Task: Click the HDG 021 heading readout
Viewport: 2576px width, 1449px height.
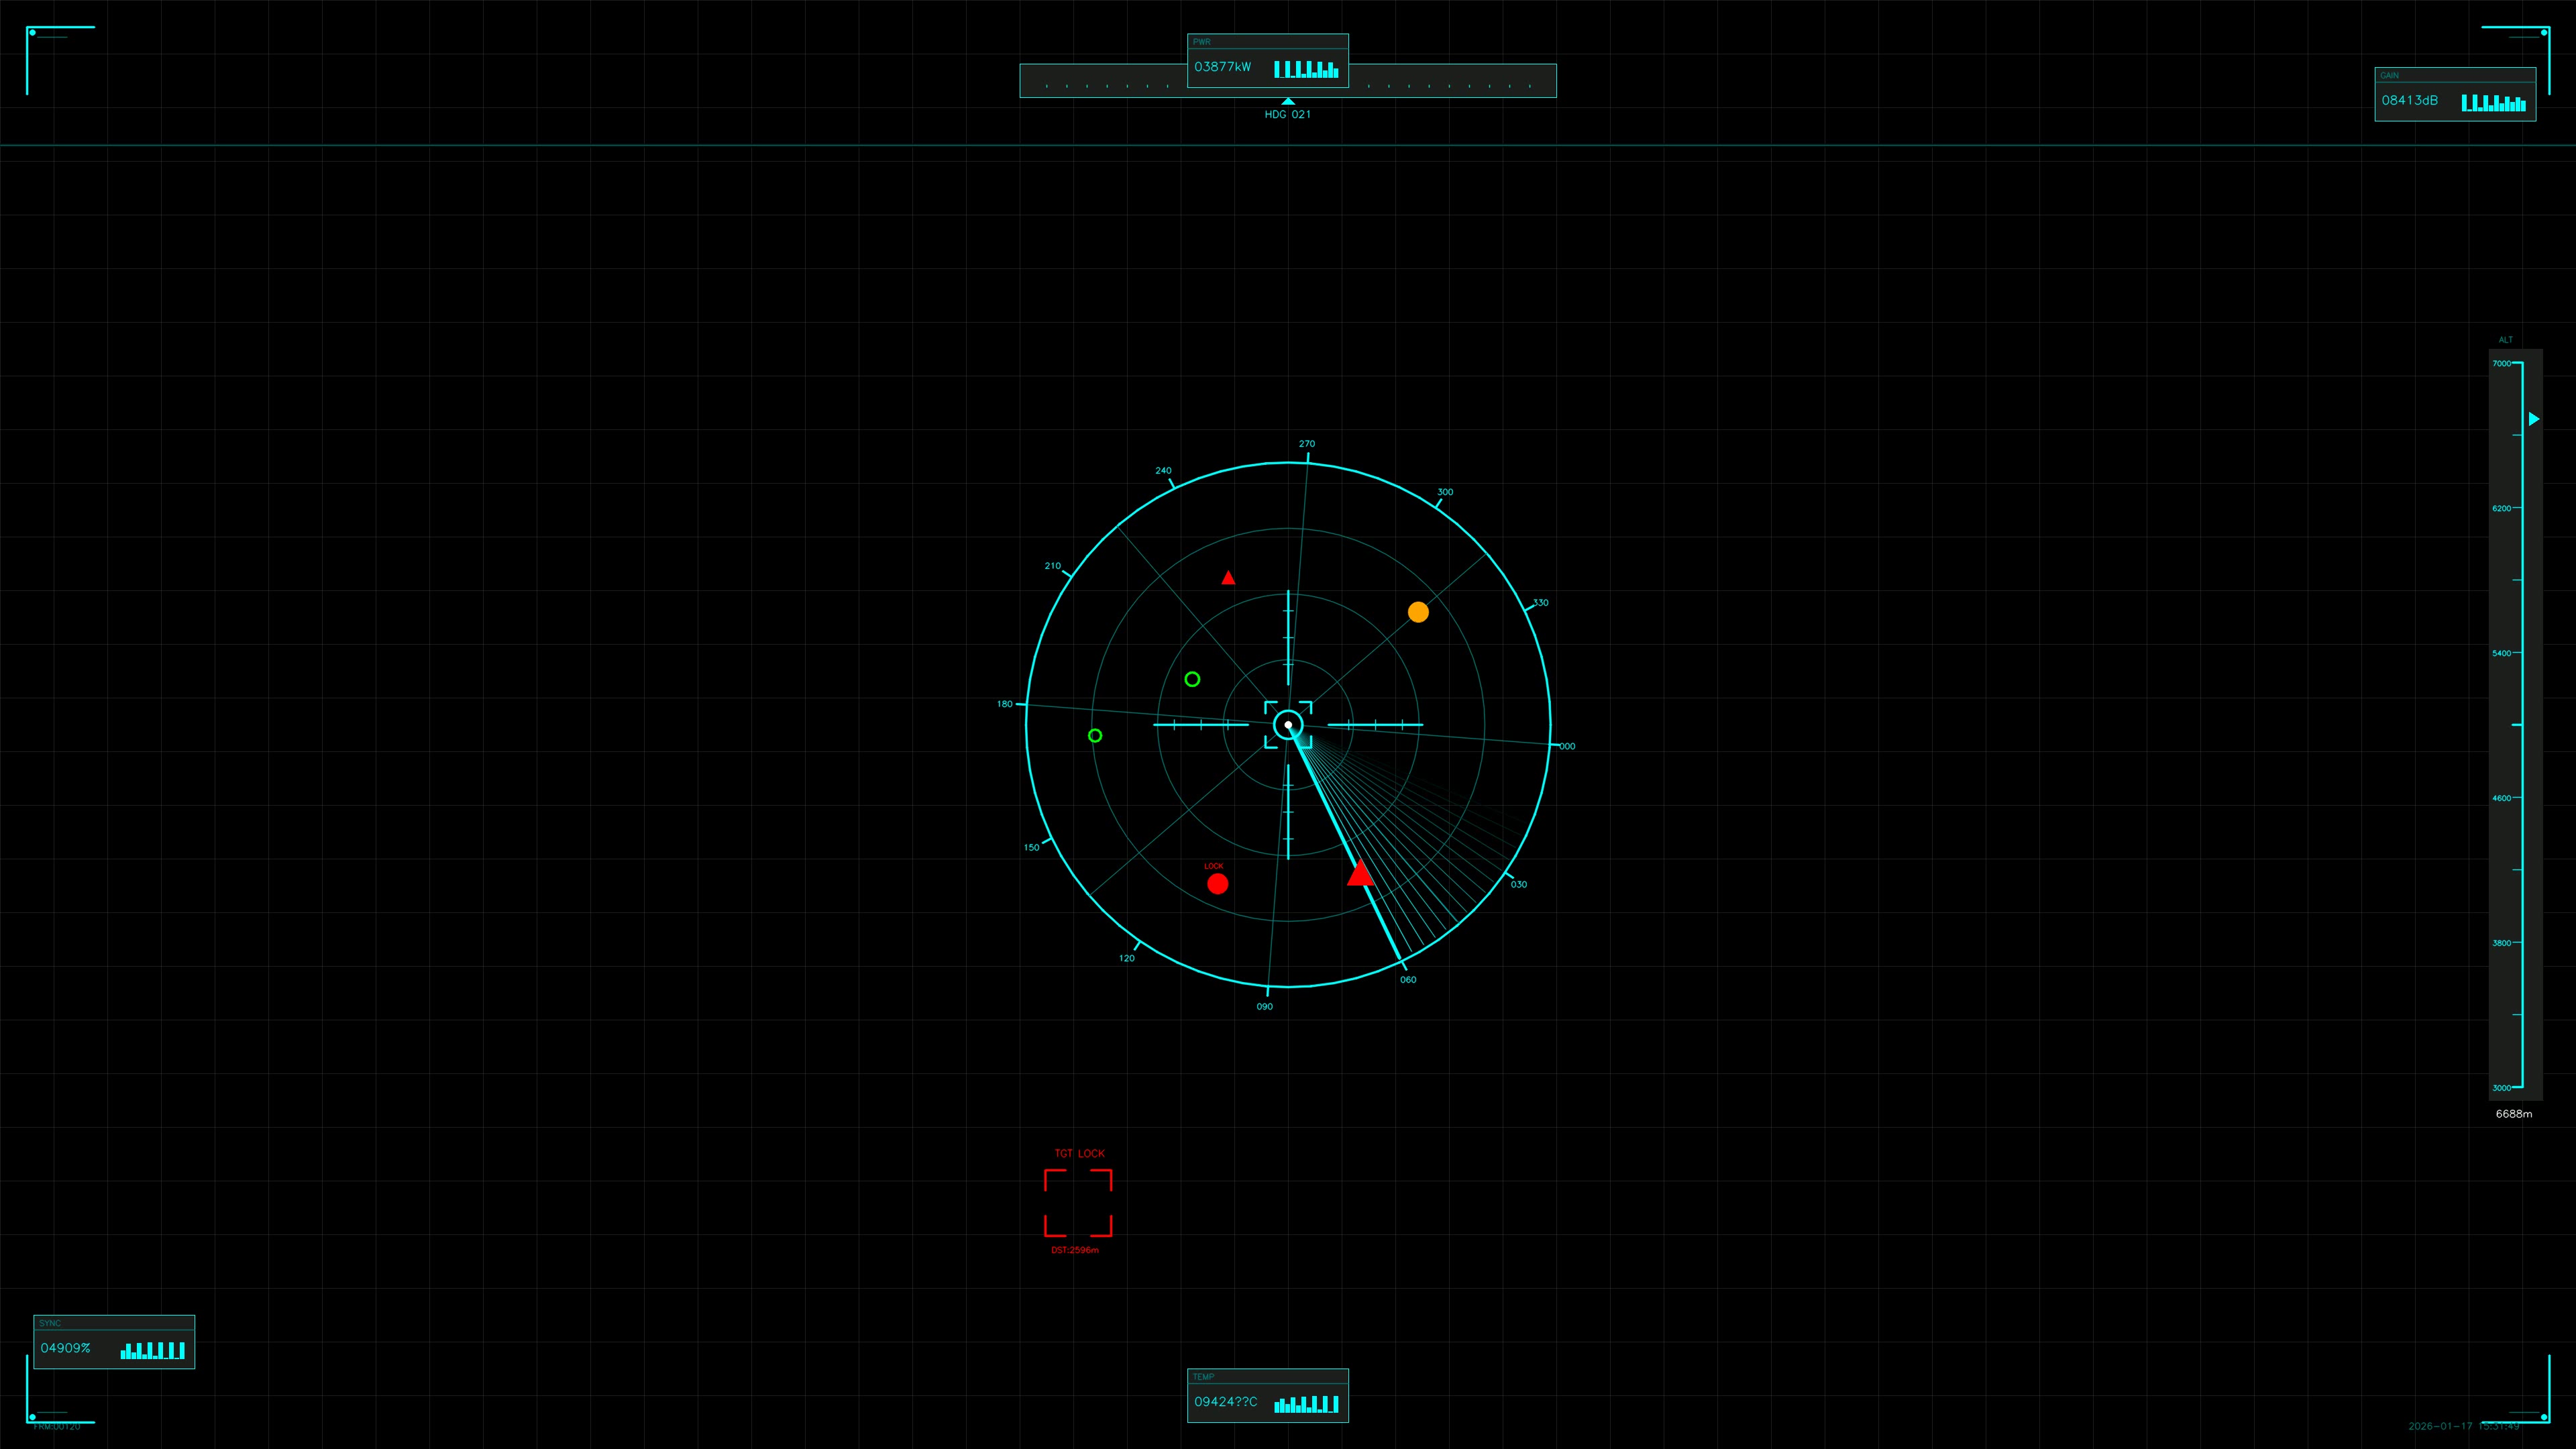Action: [1287, 114]
